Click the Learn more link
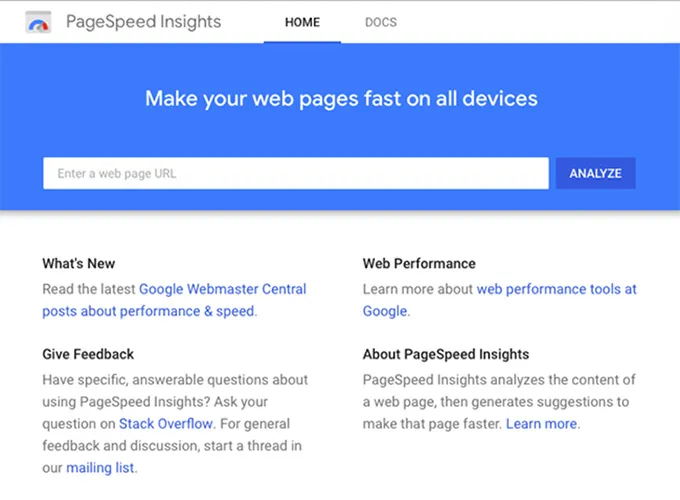 click(541, 423)
